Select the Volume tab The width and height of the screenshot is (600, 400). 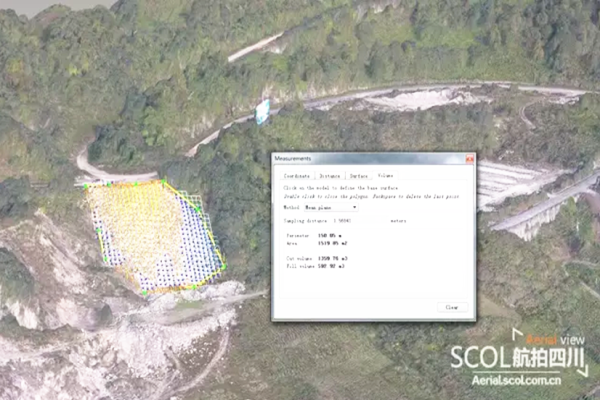(385, 175)
